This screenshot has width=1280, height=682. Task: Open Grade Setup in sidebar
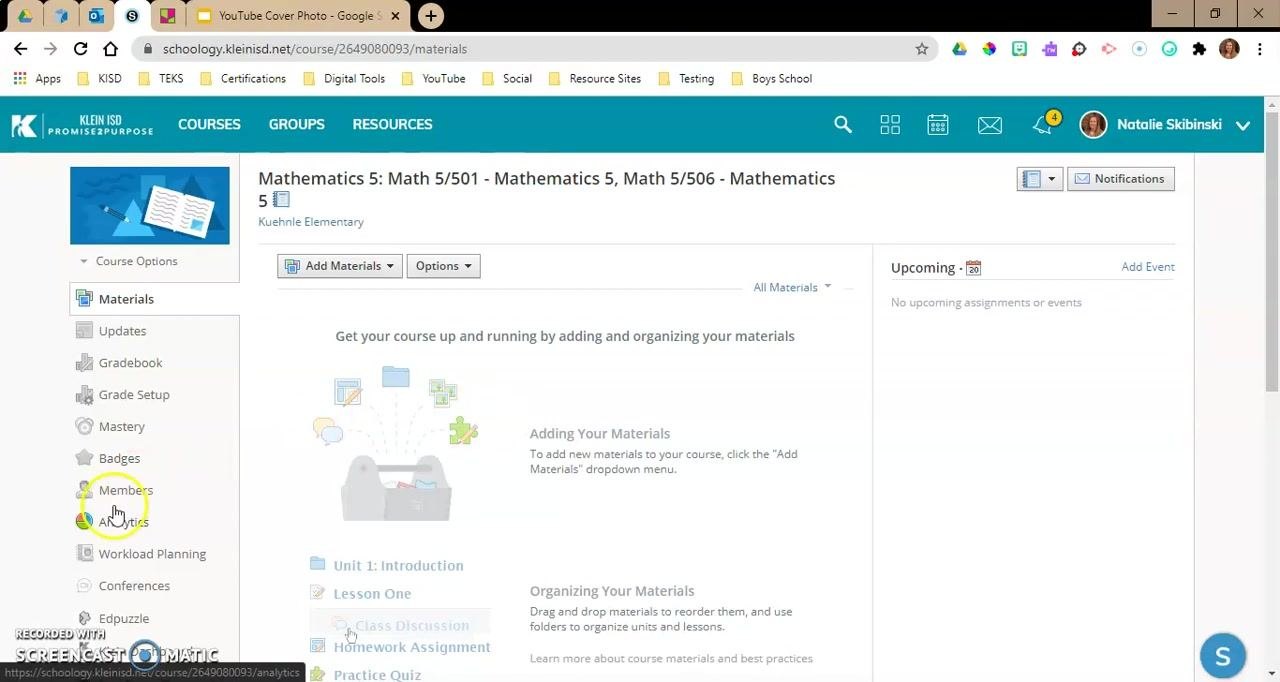[x=134, y=395]
